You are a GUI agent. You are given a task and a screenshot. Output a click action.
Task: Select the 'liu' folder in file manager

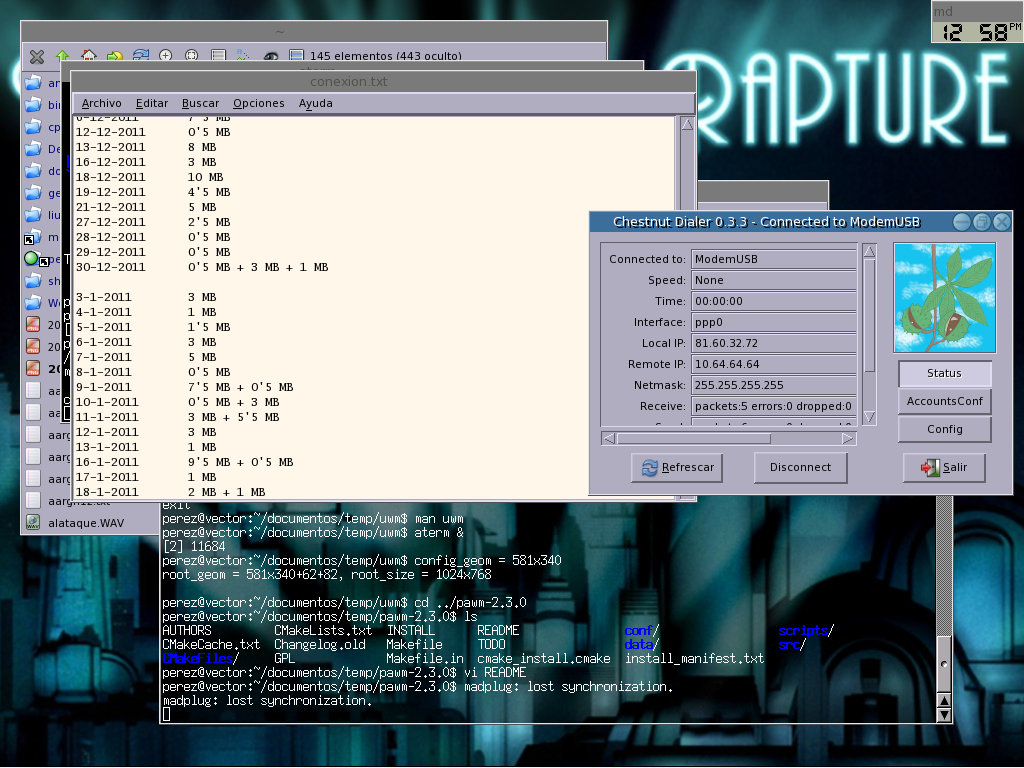(43, 215)
